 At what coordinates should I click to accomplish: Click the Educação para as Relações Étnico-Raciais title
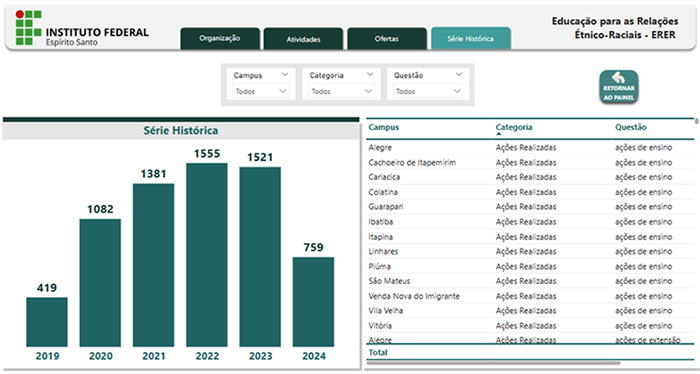click(x=615, y=28)
